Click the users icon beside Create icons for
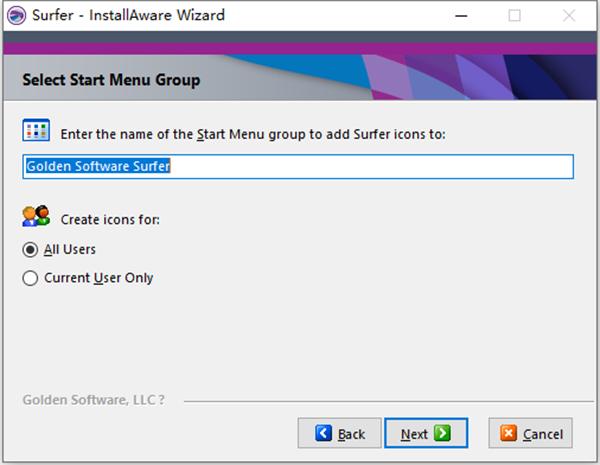This screenshot has height=465, width=600. pos(36,216)
